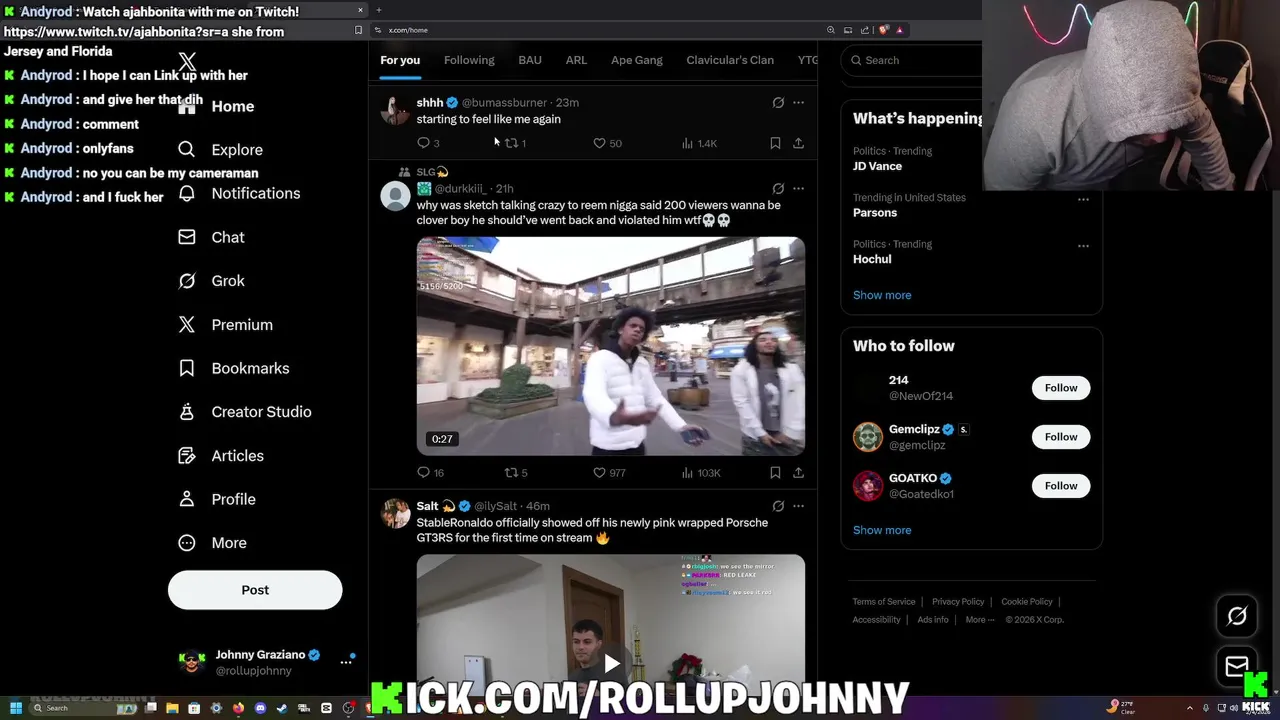Viewport: 1280px width, 720px height.
Task: Click the Post button
Action: [x=255, y=590]
